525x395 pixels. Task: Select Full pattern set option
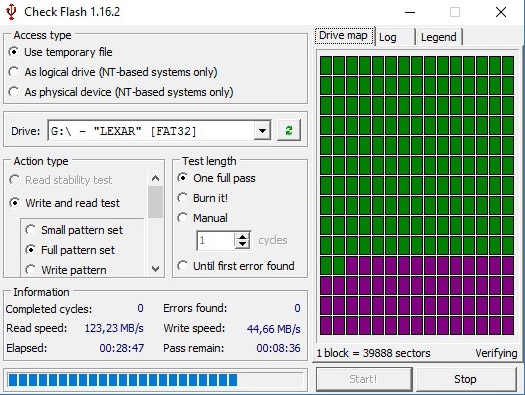tap(70, 250)
